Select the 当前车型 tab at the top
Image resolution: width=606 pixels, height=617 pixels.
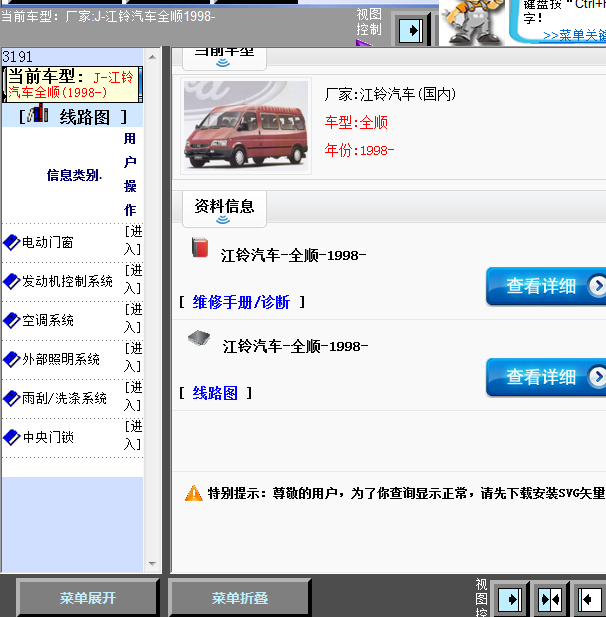[224, 58]
